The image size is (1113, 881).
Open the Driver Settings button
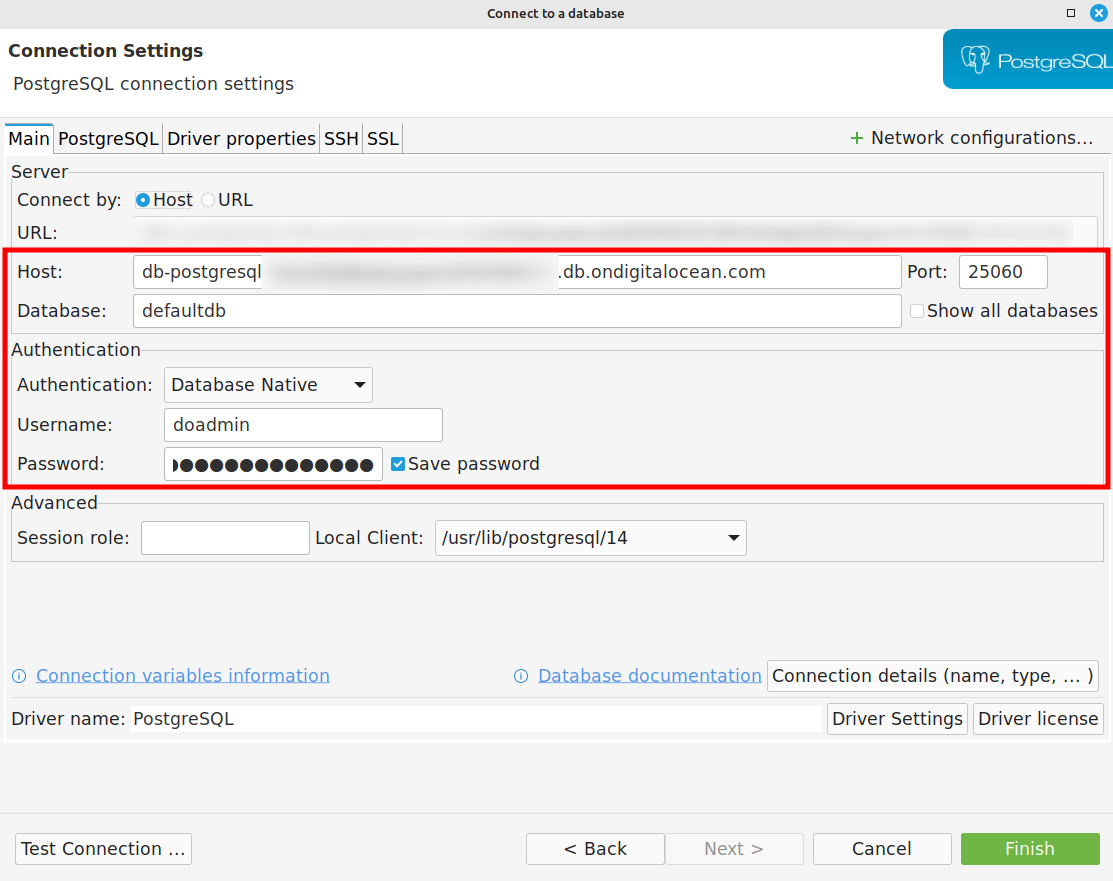tap(897, 719)
